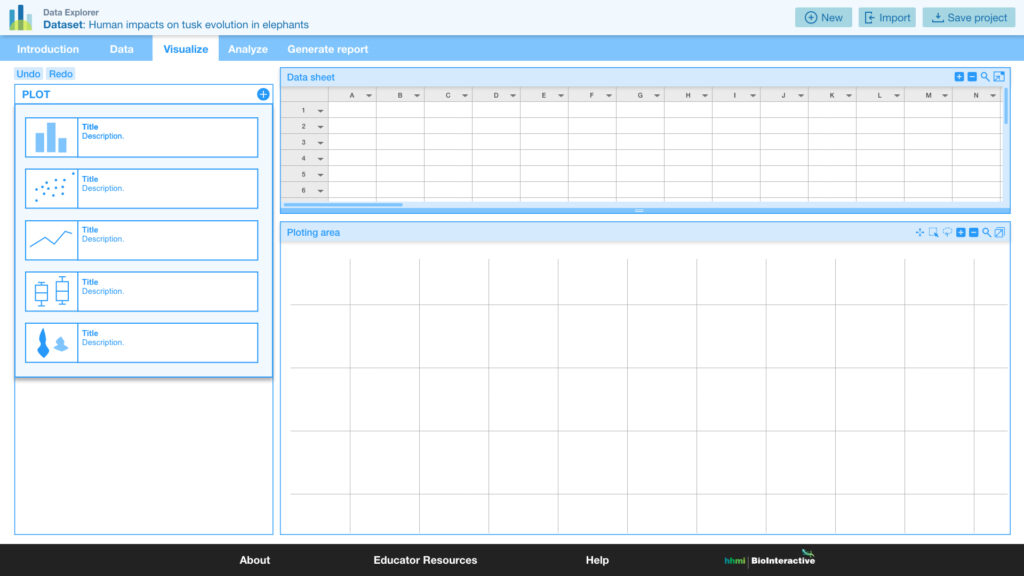Add a new plot with the plus icon
The image size is (1024, 576).
(263, 94)
